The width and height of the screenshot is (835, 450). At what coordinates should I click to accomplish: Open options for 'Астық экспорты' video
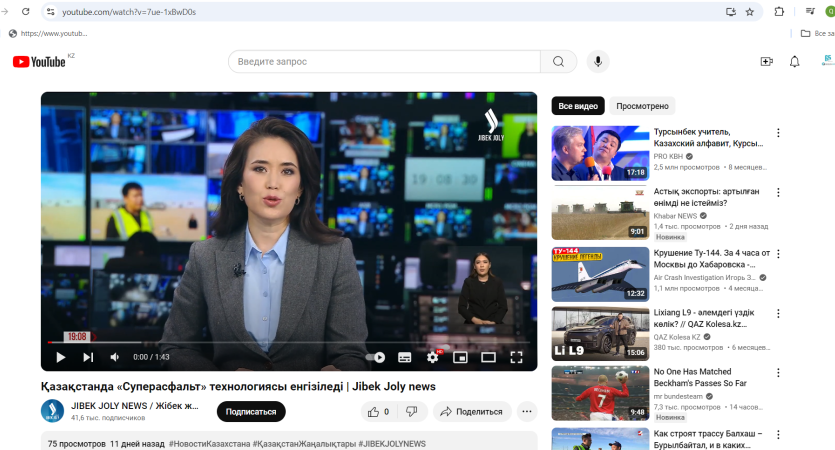(778, 192)
